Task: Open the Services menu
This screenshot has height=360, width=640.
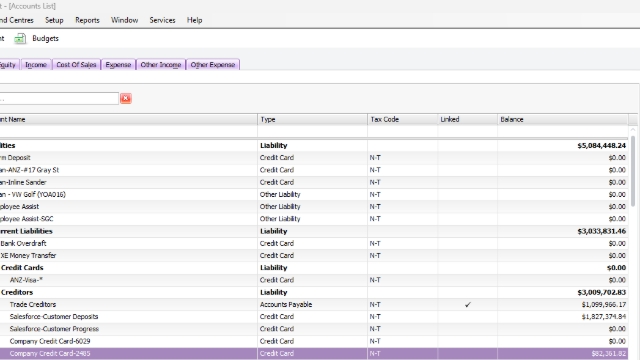Action: (162, 20)
